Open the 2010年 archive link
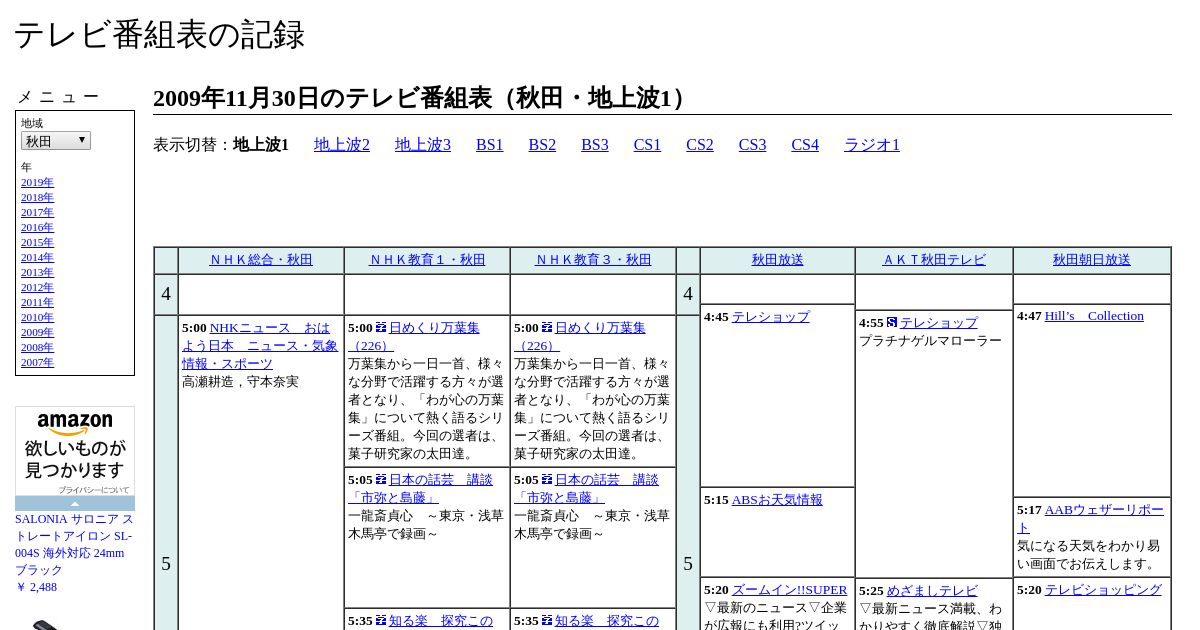Screen dimensions: 1200x630 (37, 317)
